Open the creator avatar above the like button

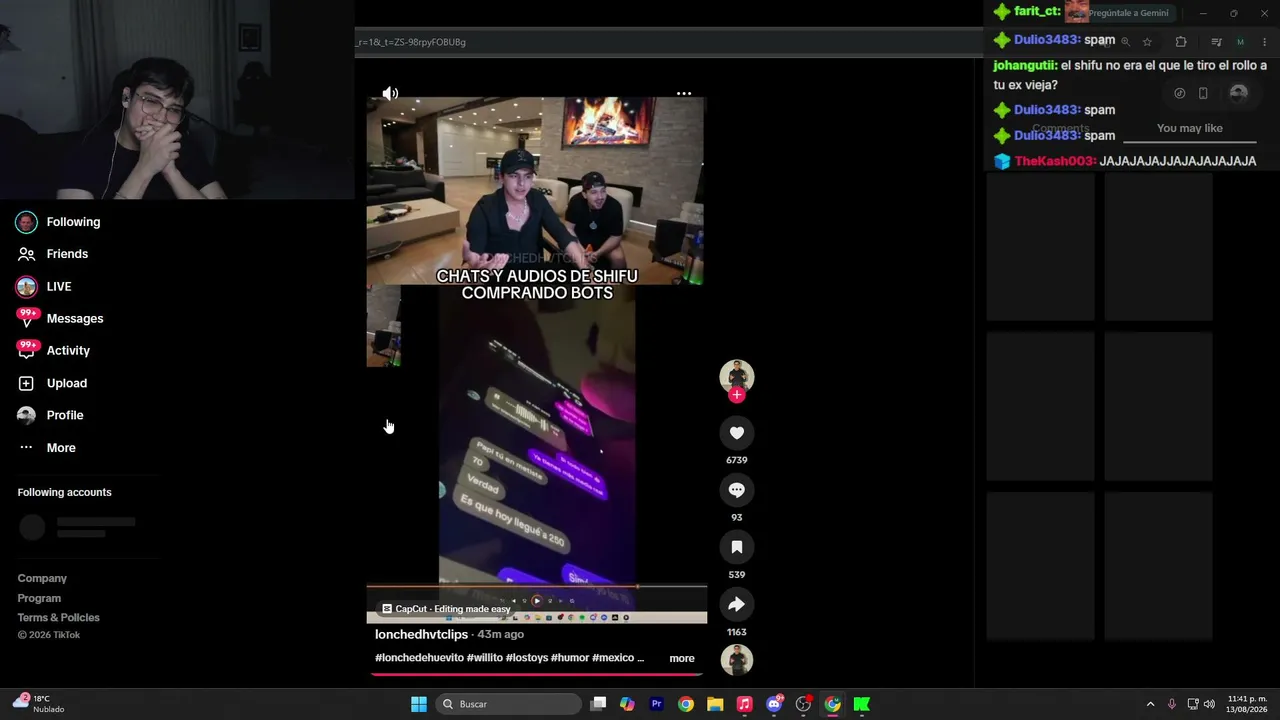tap(737, 376)
